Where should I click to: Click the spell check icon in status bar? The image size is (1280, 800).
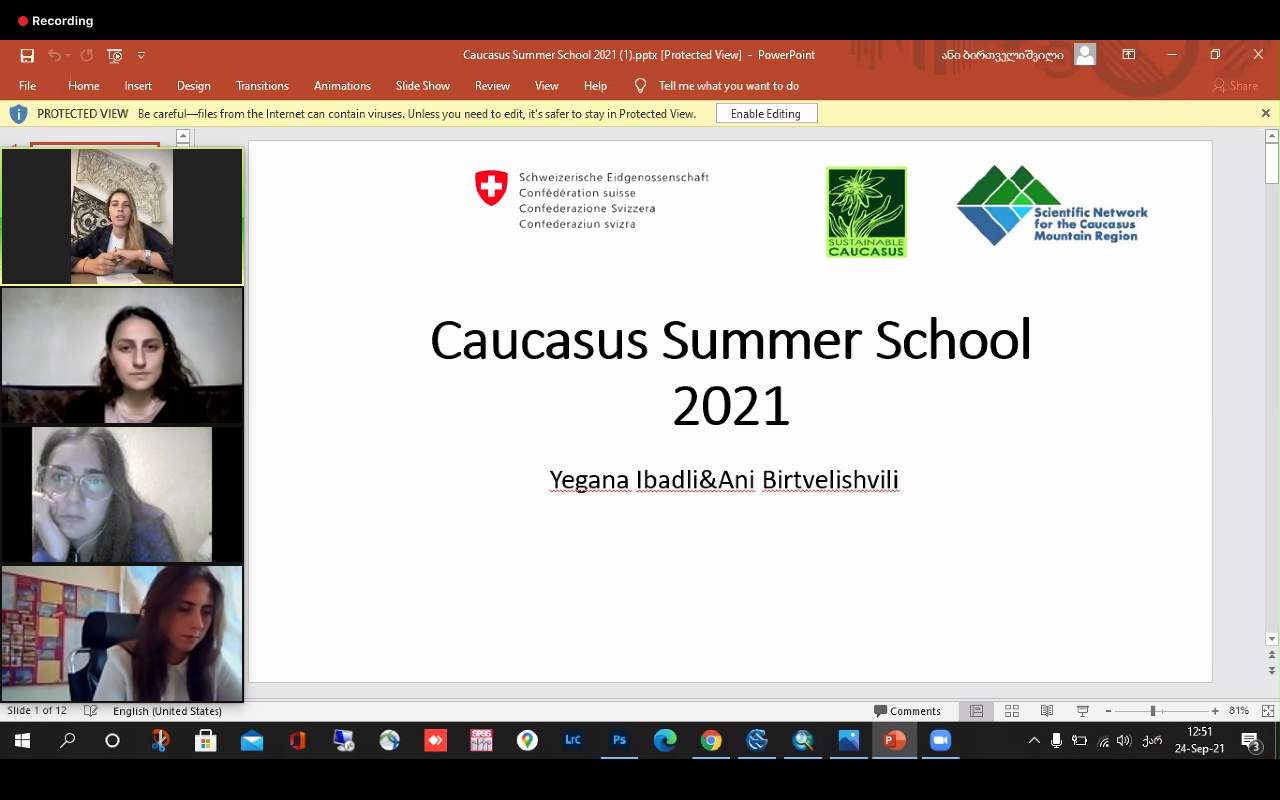pyautogui.click(x=91, y=711)
